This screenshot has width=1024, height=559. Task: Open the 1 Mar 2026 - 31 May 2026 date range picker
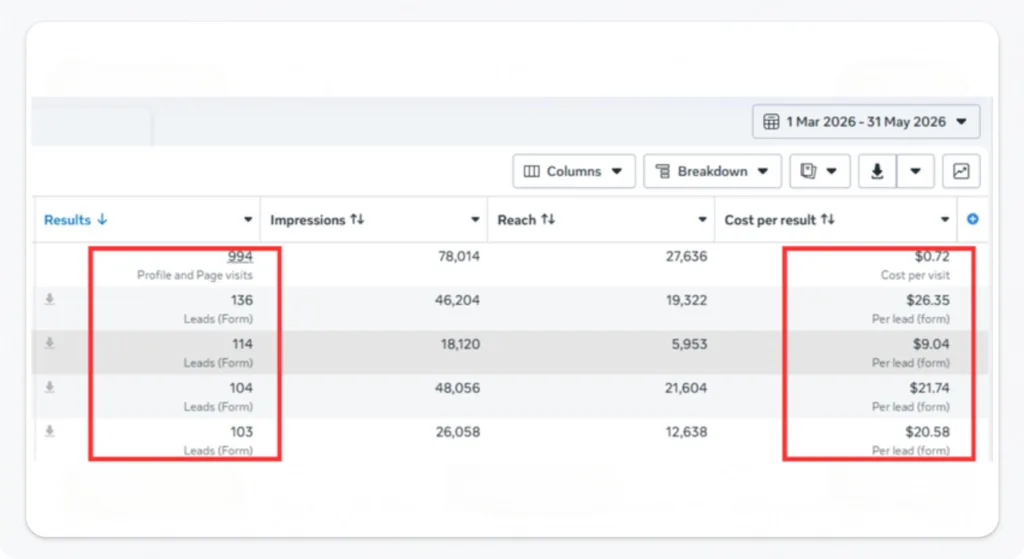866,121
